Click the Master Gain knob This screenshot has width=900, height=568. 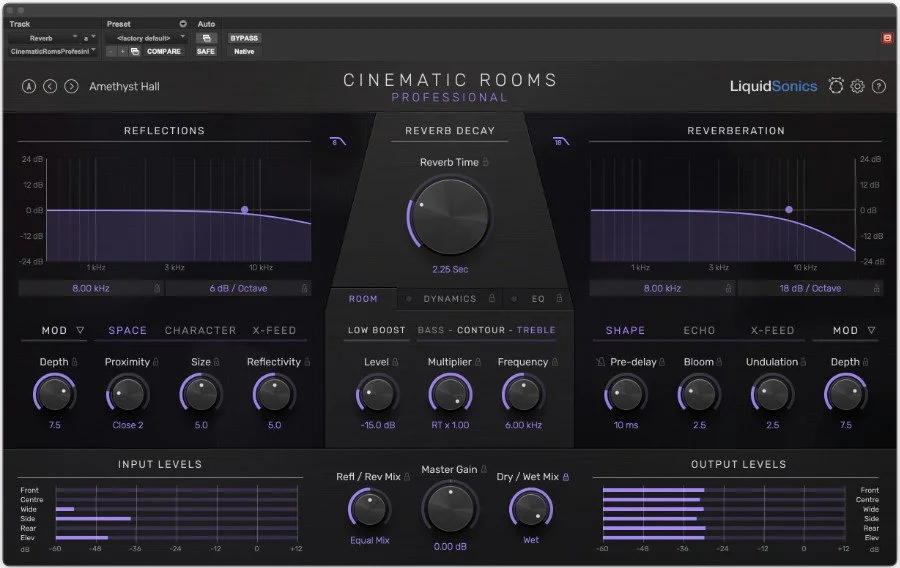point(450,508)
